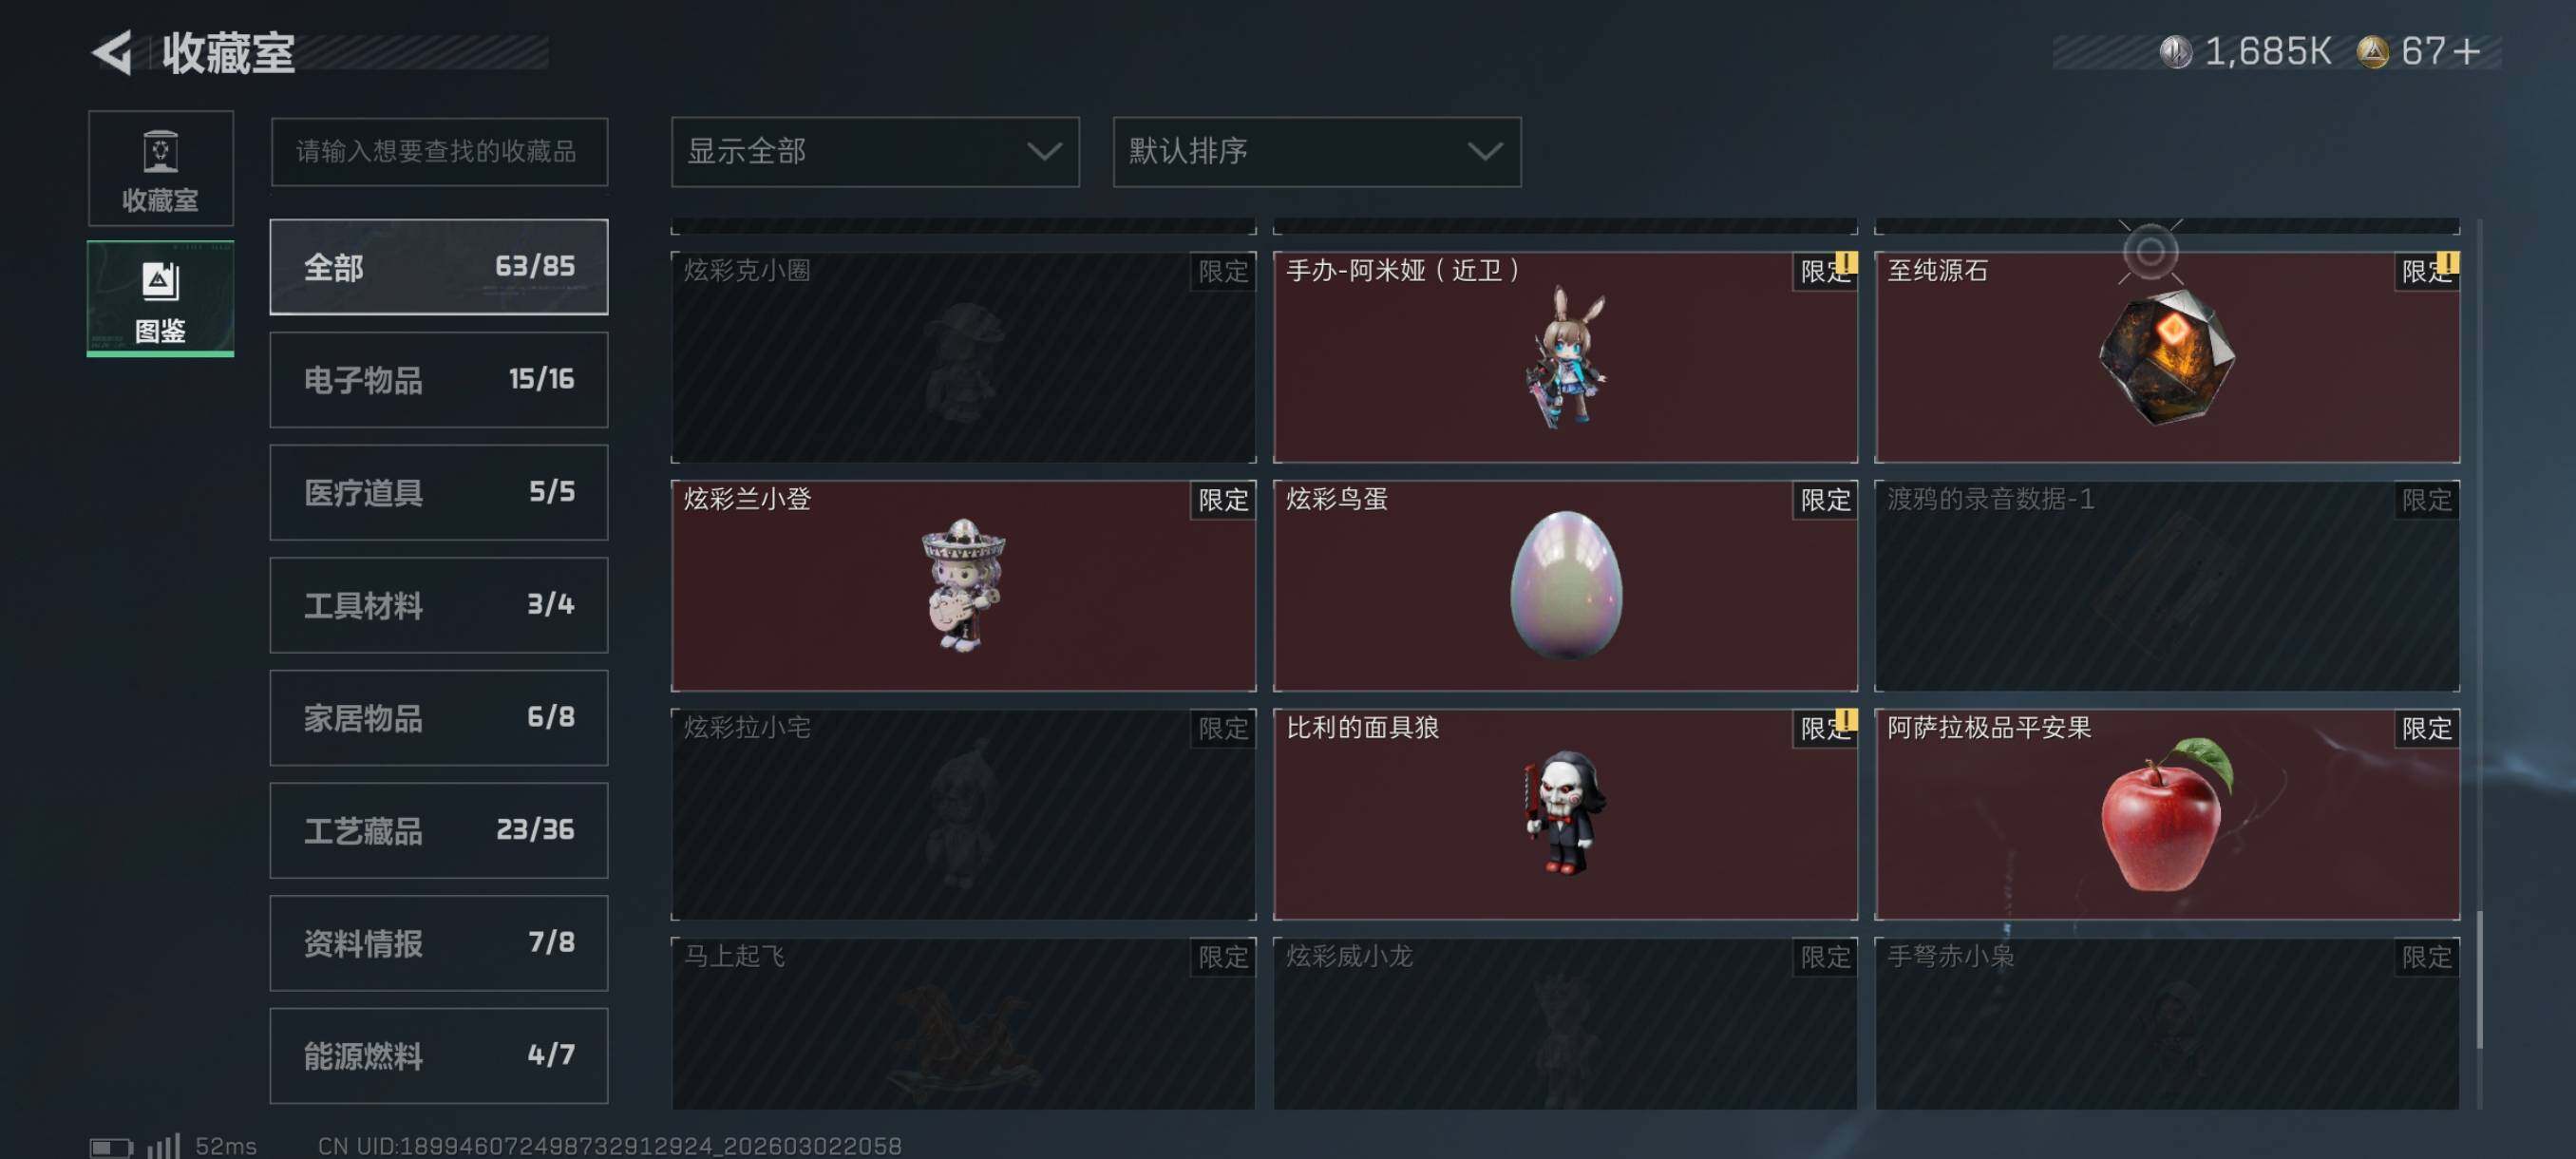Open the 收藏室 sidebar icon
This screenshot has height=1159, width=2576.
coord(160,168)
